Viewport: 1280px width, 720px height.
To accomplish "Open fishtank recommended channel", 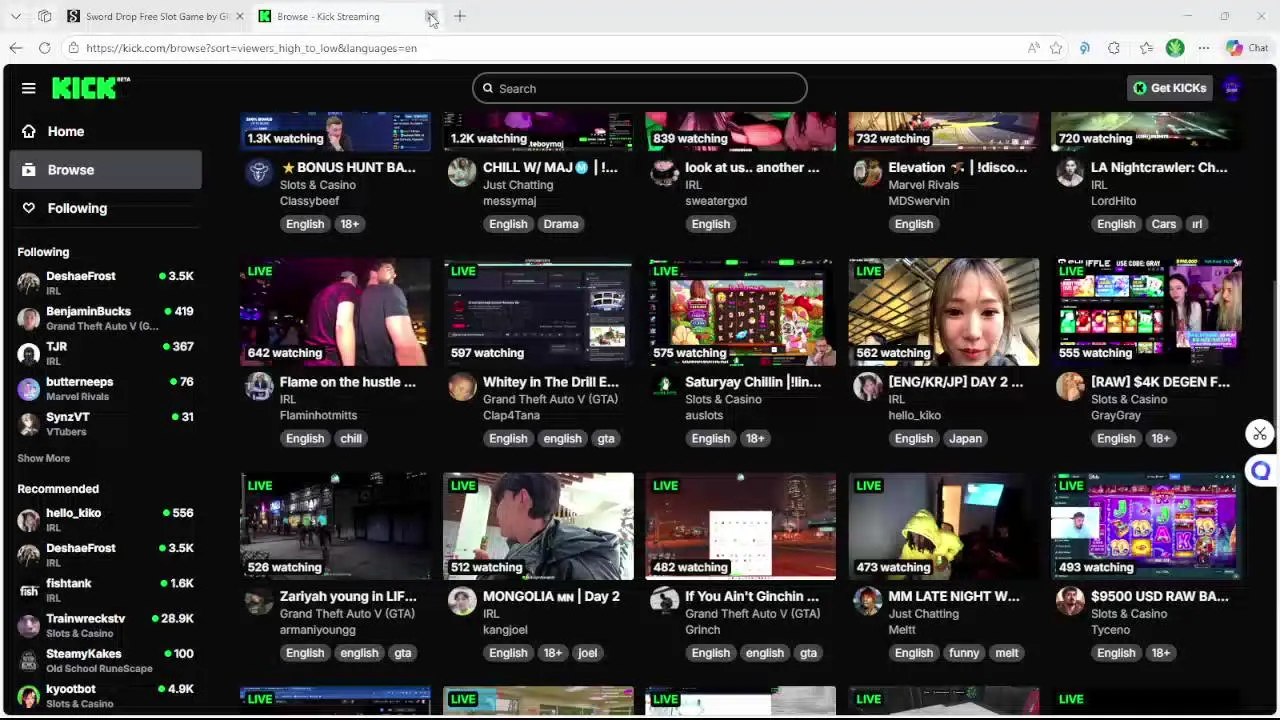I will 105,590.
